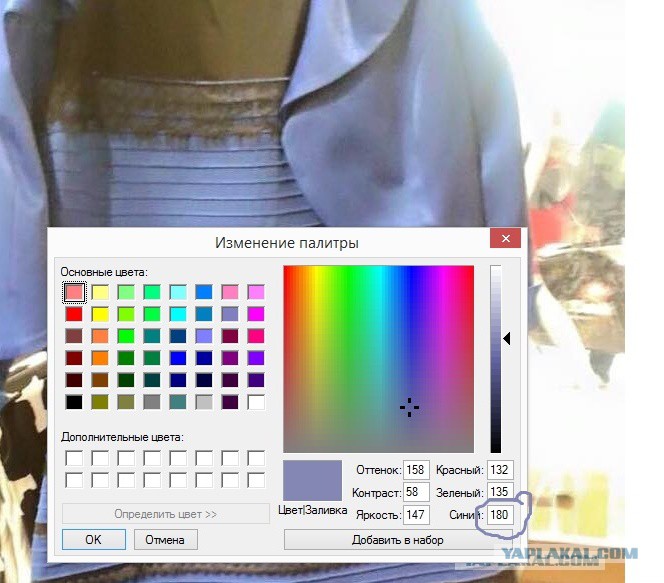Screen dimensions: 664x583
Task: Choose the pure blue basic color swatch
Action: (x=178, y=358)
